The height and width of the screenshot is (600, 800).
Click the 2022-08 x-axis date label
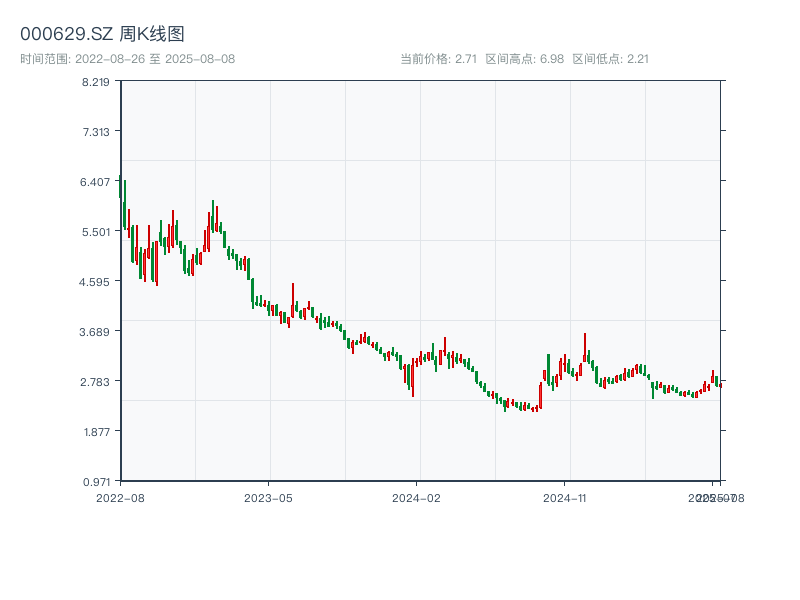(x=120, y=497)
